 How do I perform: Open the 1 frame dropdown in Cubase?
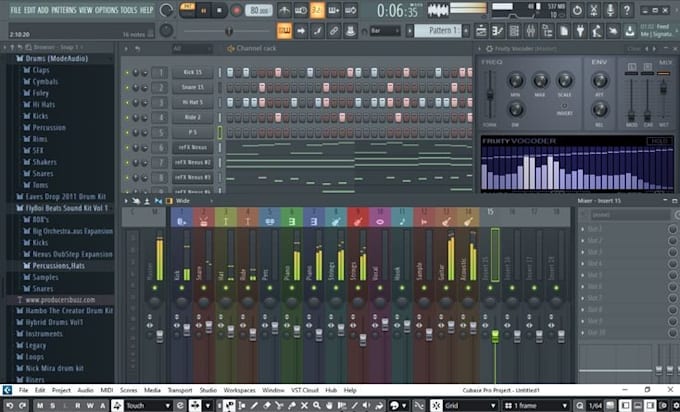[536, 405]
